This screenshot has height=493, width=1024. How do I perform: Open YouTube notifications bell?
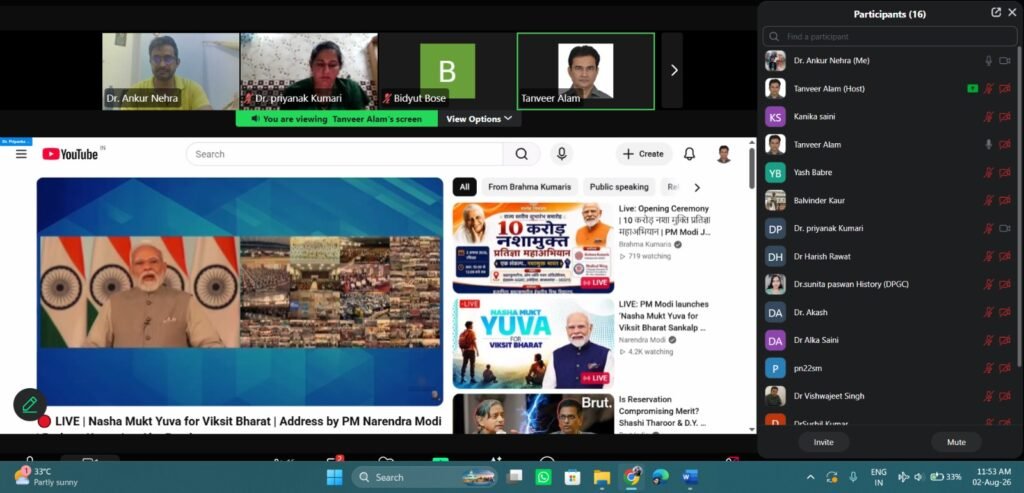click(x=689, y=154)
